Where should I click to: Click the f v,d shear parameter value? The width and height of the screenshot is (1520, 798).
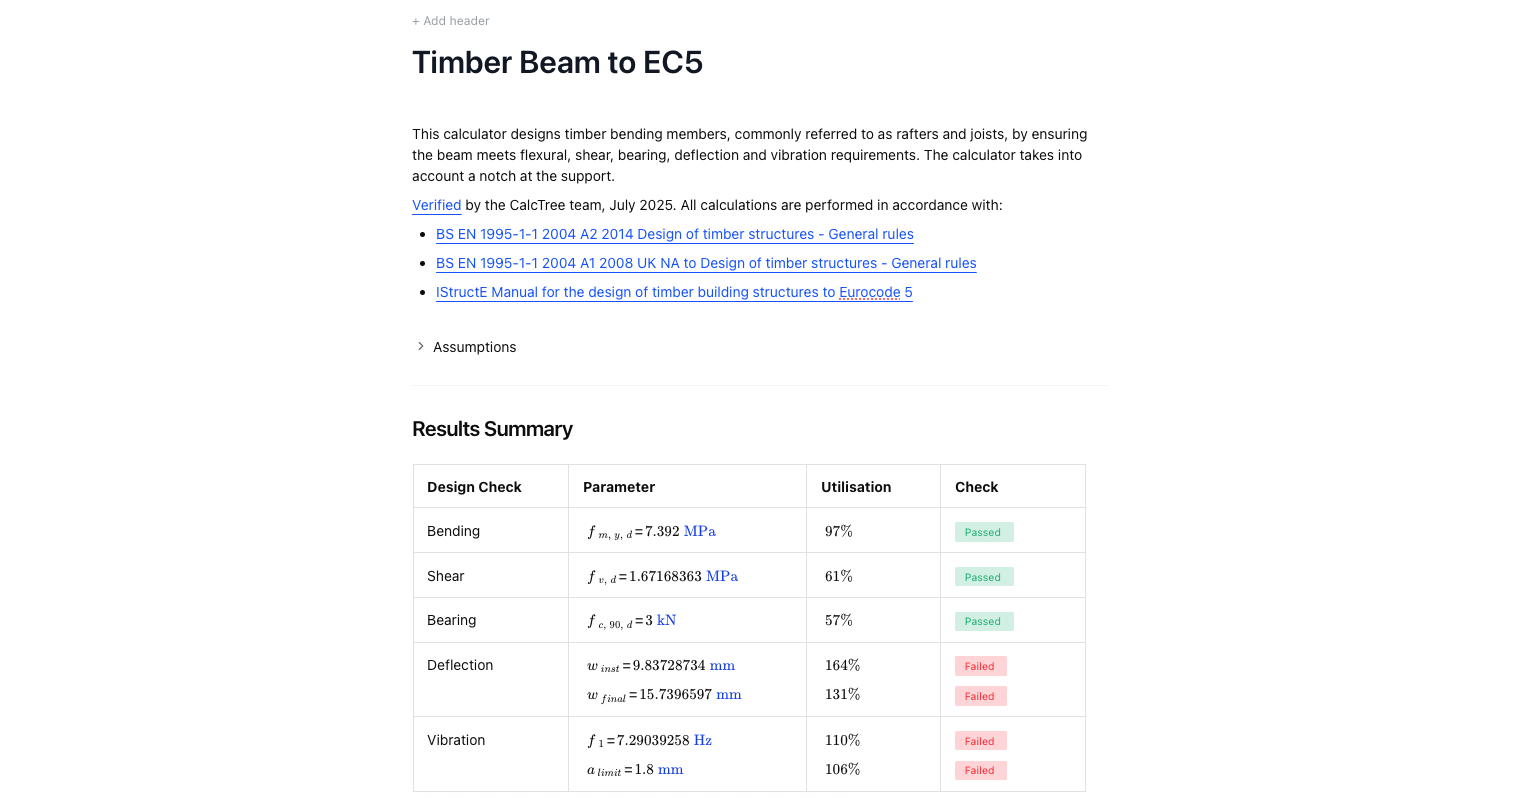coord(662,576)
